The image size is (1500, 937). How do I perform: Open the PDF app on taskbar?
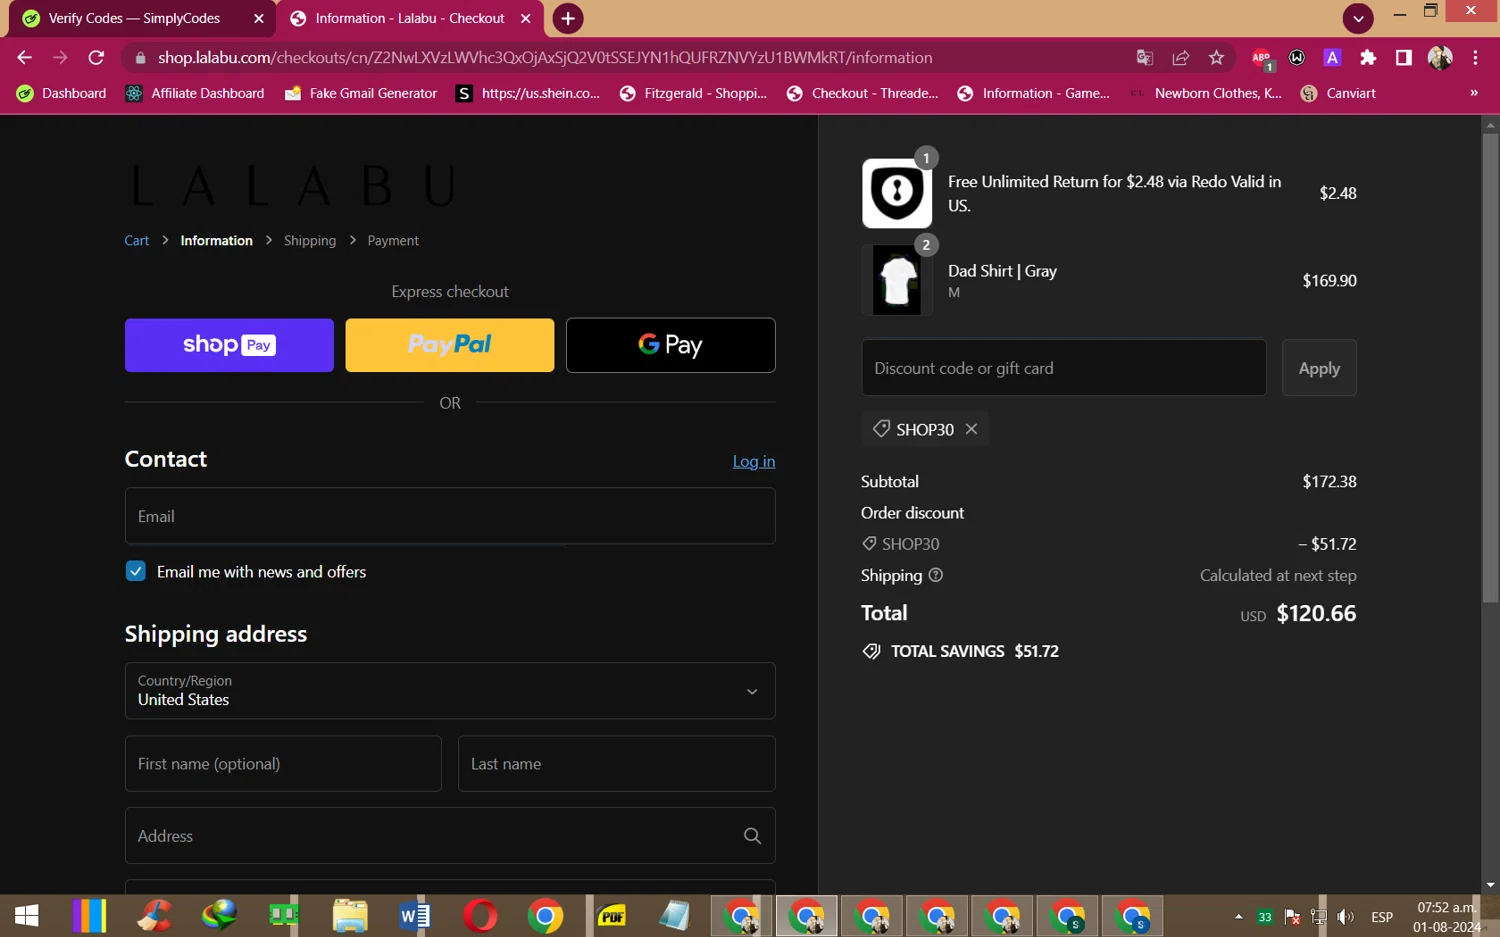tap(611, 915)
